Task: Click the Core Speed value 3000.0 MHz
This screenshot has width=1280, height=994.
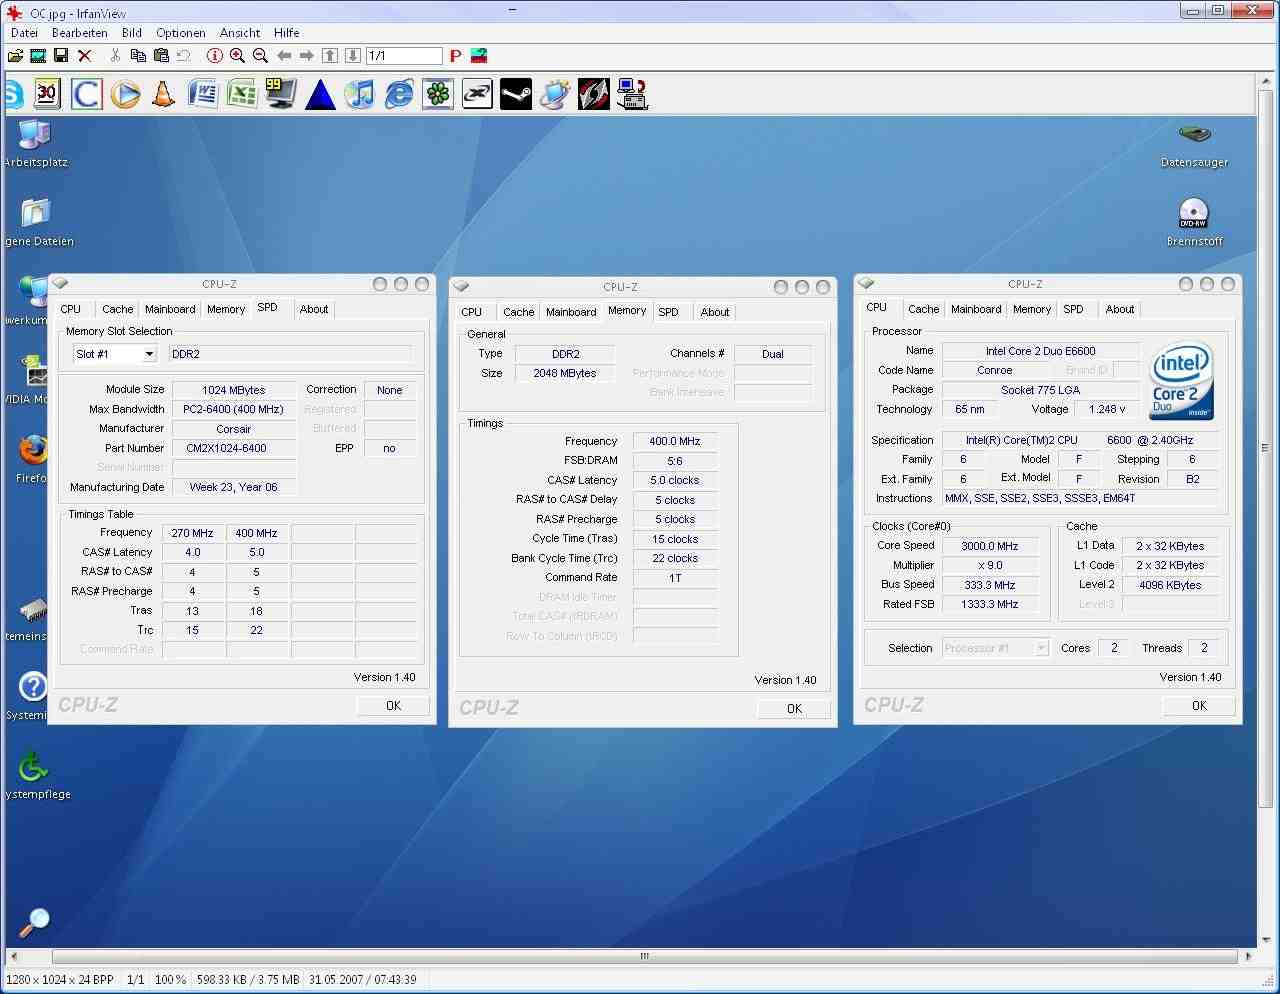Action: [990, 546]
